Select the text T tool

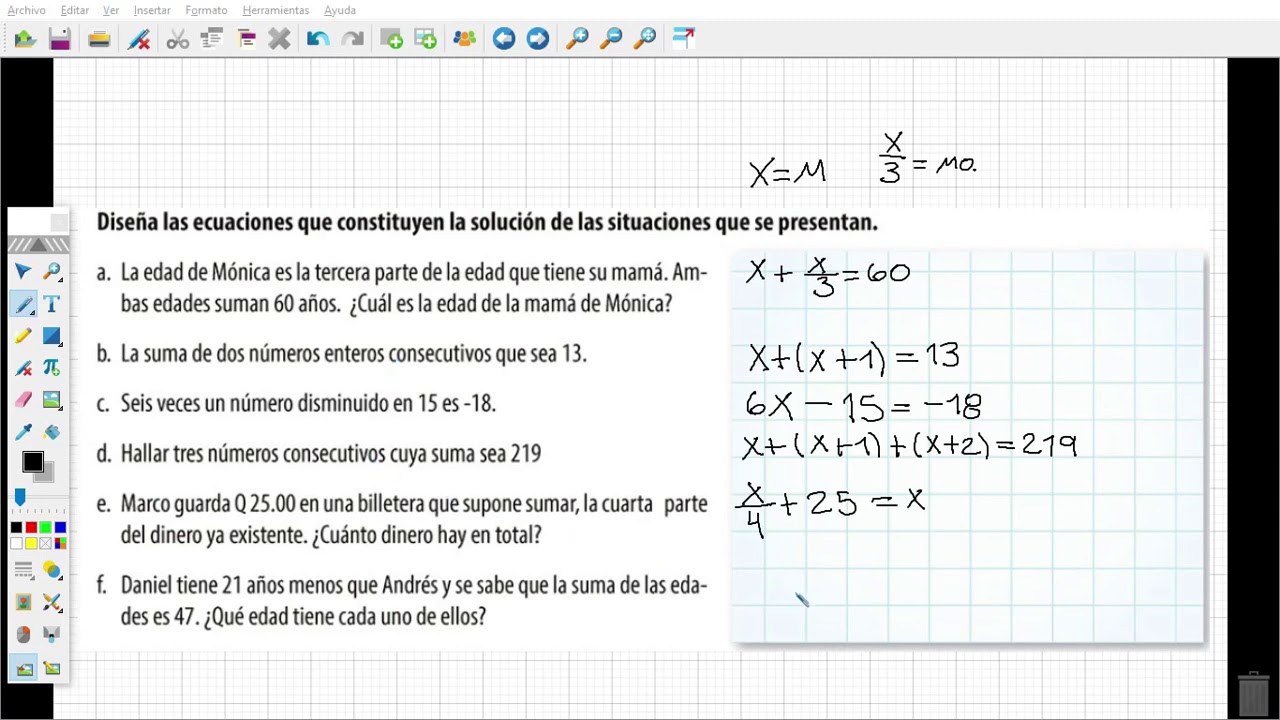point(52,304)
